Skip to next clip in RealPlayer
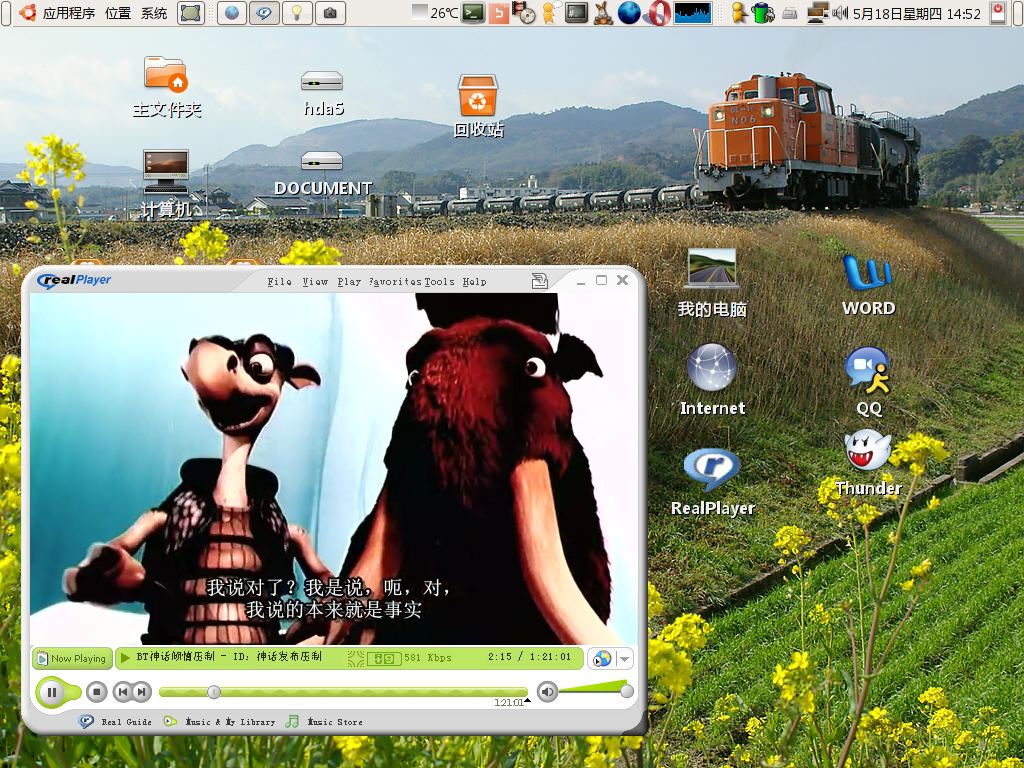Viewport: 1024px width, 768px height. click(x=142, y=692)
